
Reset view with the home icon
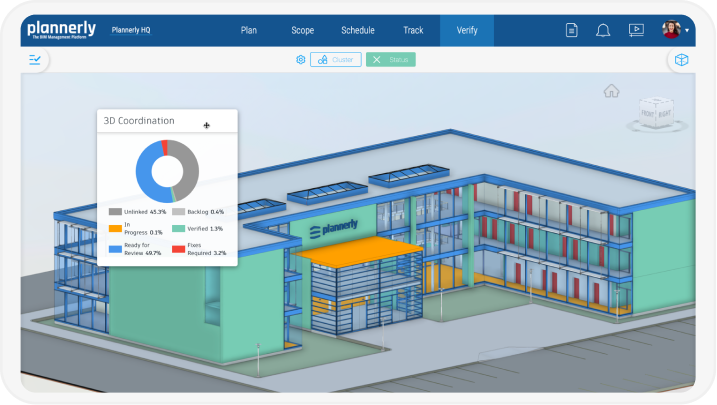(x=611, y=91)
